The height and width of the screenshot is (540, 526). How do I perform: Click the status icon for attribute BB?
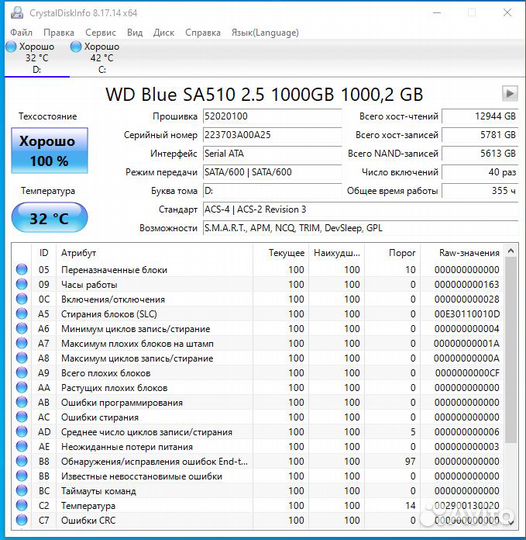tap(22, 476)
